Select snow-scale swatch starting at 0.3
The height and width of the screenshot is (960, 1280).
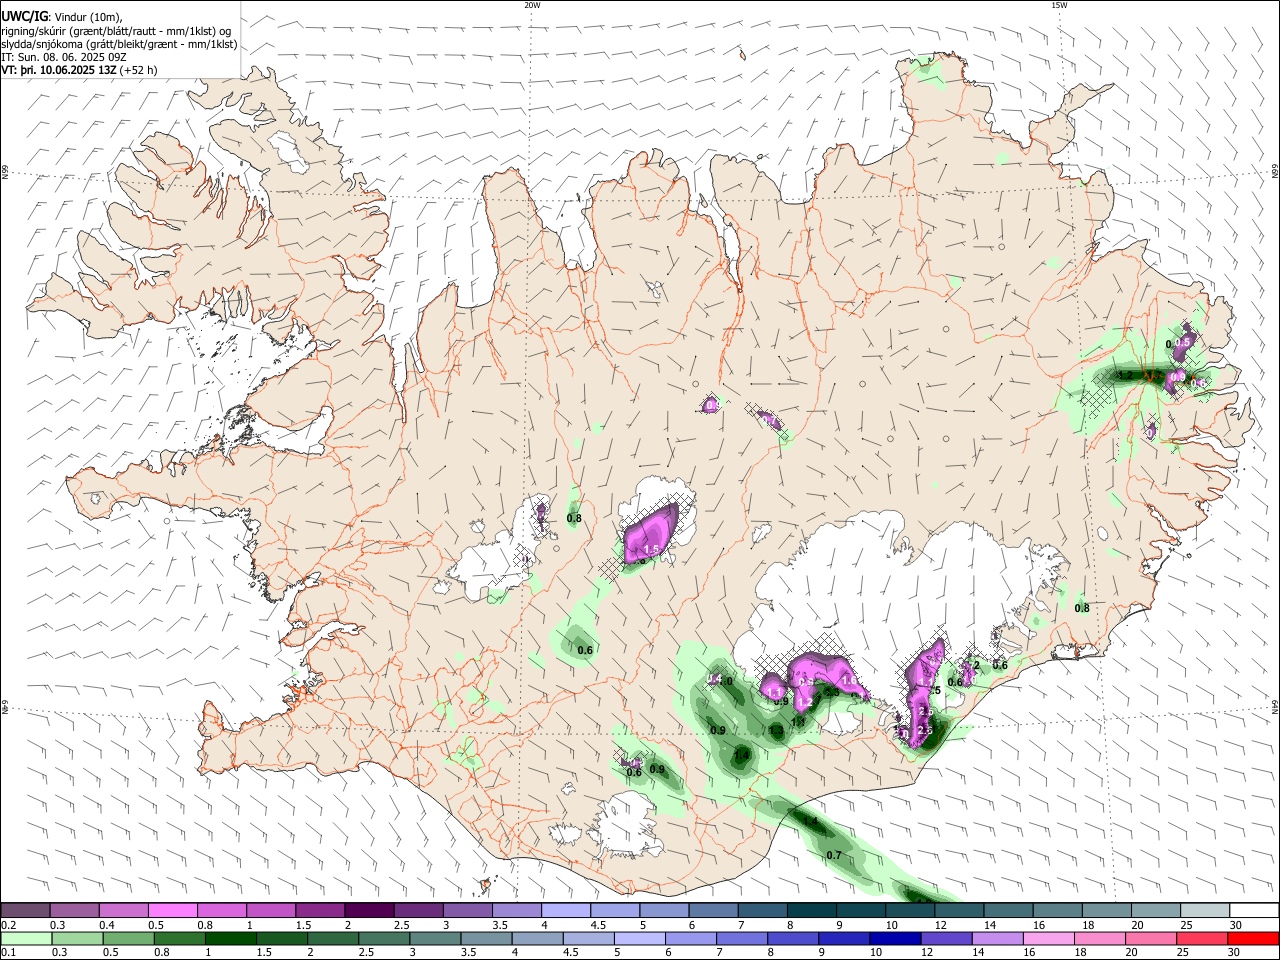coord(75,910)
